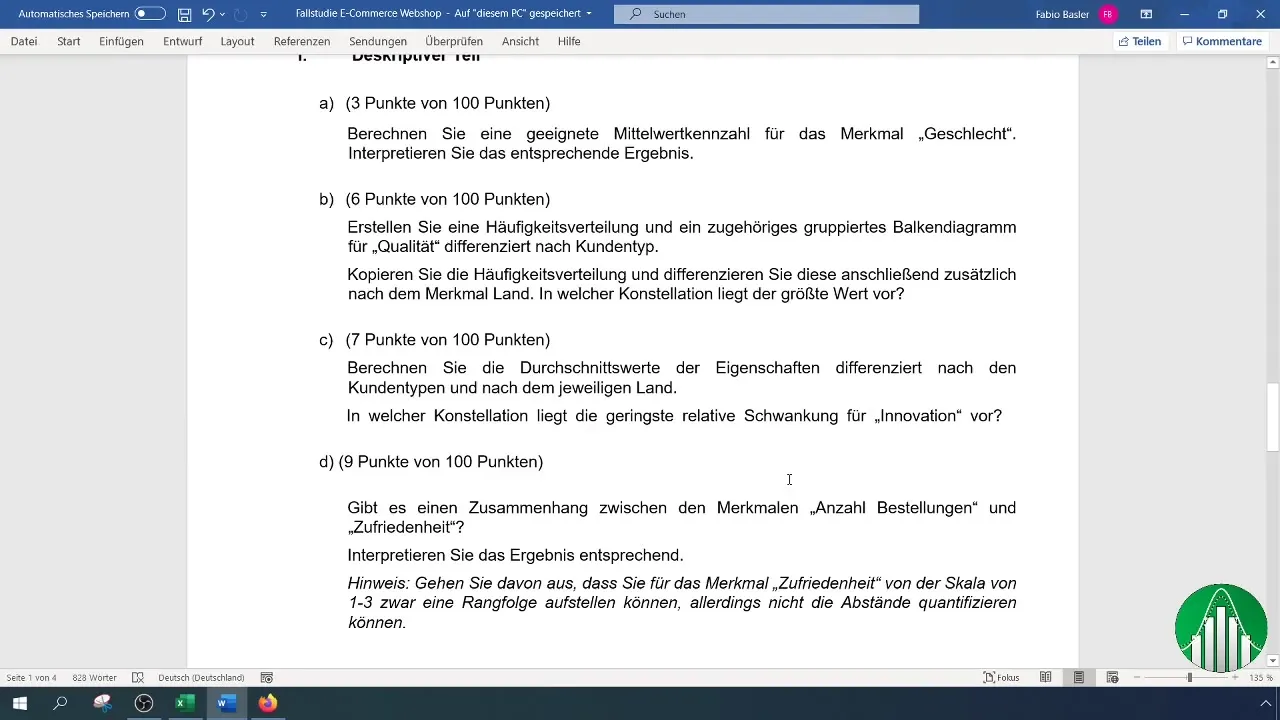The height and width of the screenshot is (720, 1280).
Task: Click the zoom out minus button
Action: tap(1137, 678)
